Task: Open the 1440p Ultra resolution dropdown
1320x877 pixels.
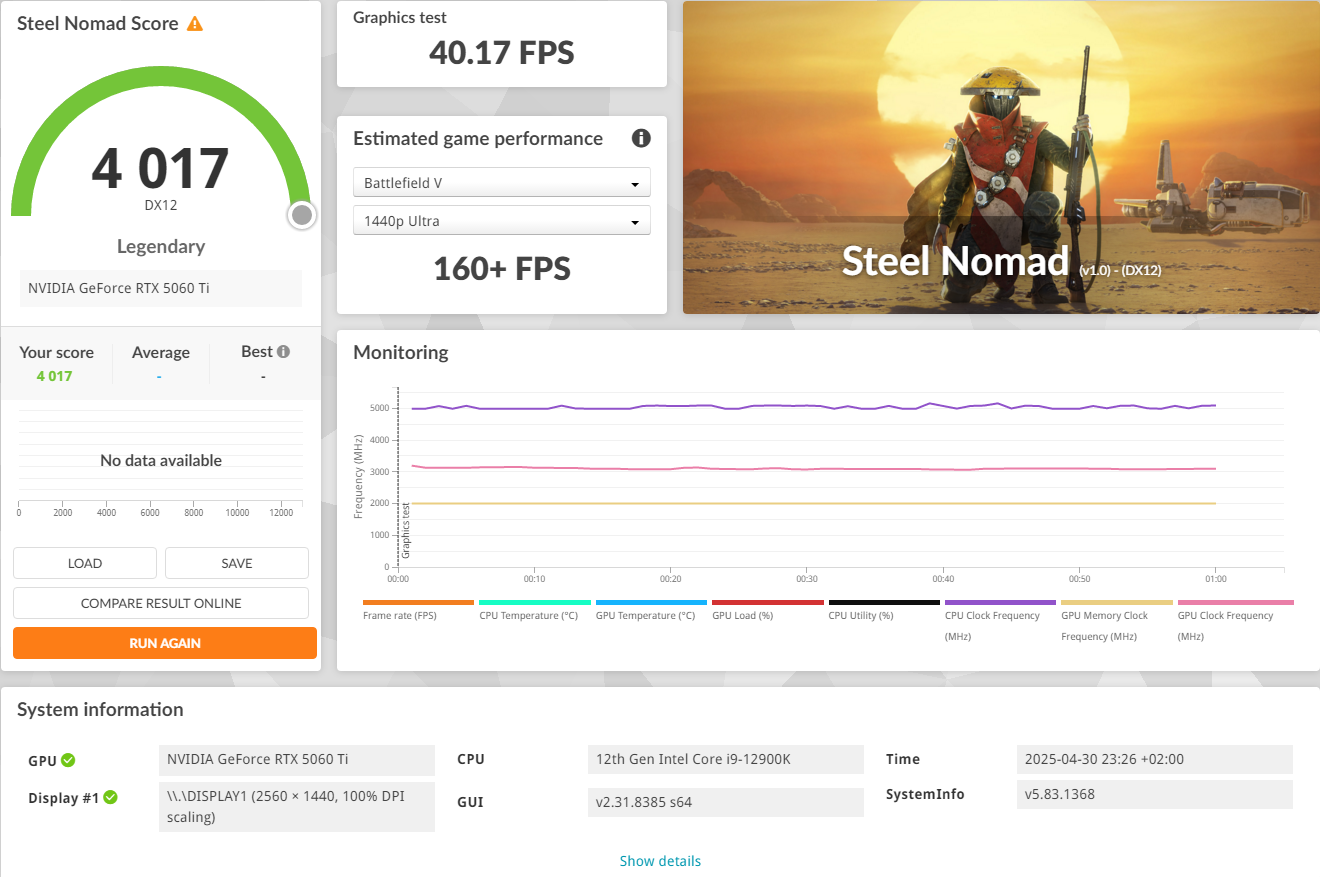Action: 502,221
